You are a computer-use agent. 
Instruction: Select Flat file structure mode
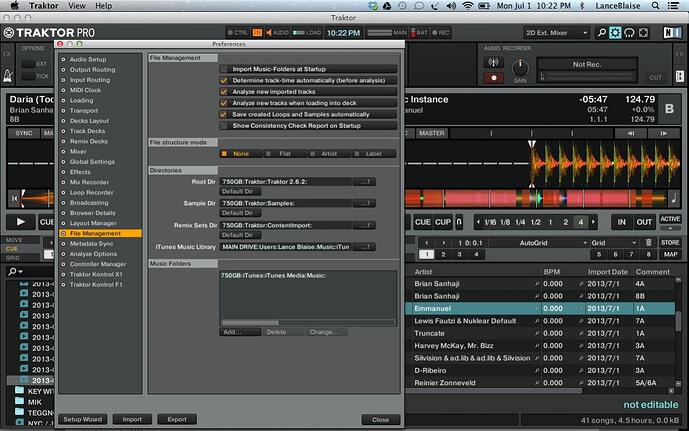[x=285, y=154]
